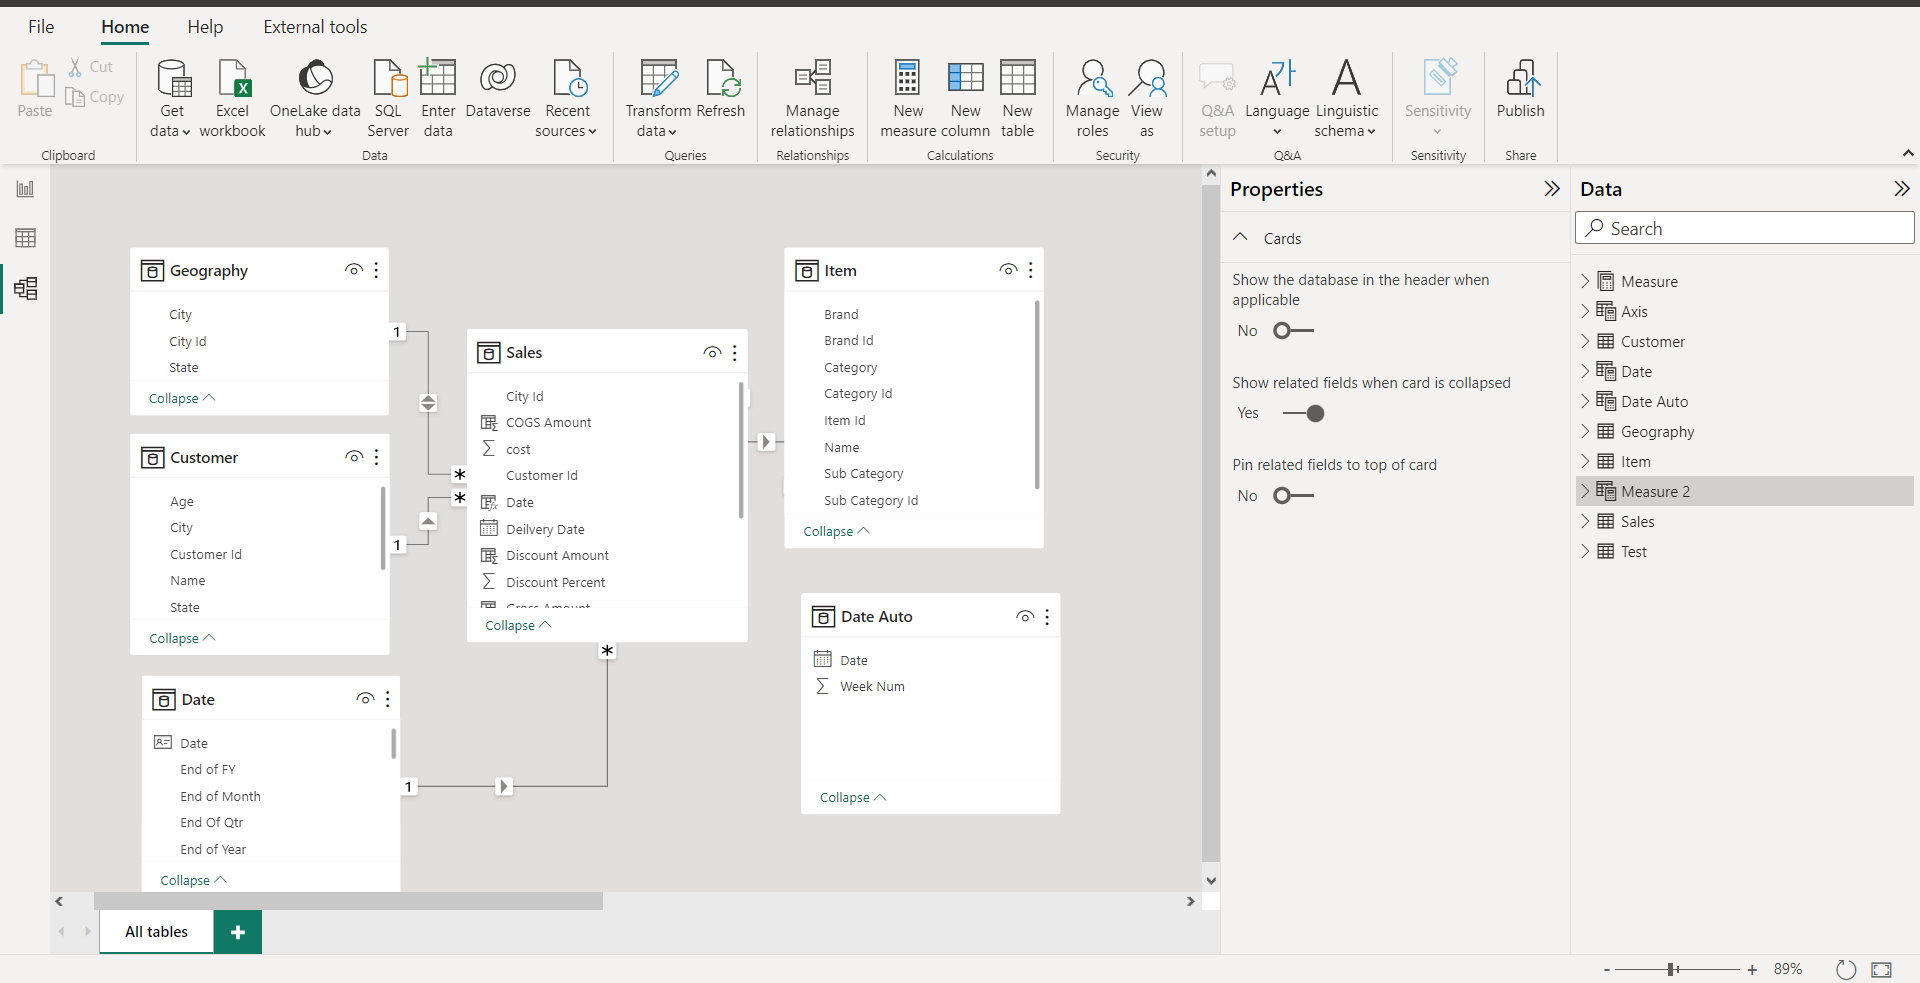Screen dimensions: 1920x983
Task: Click the zoom slider handle
Action: [x=1672, y=969]
